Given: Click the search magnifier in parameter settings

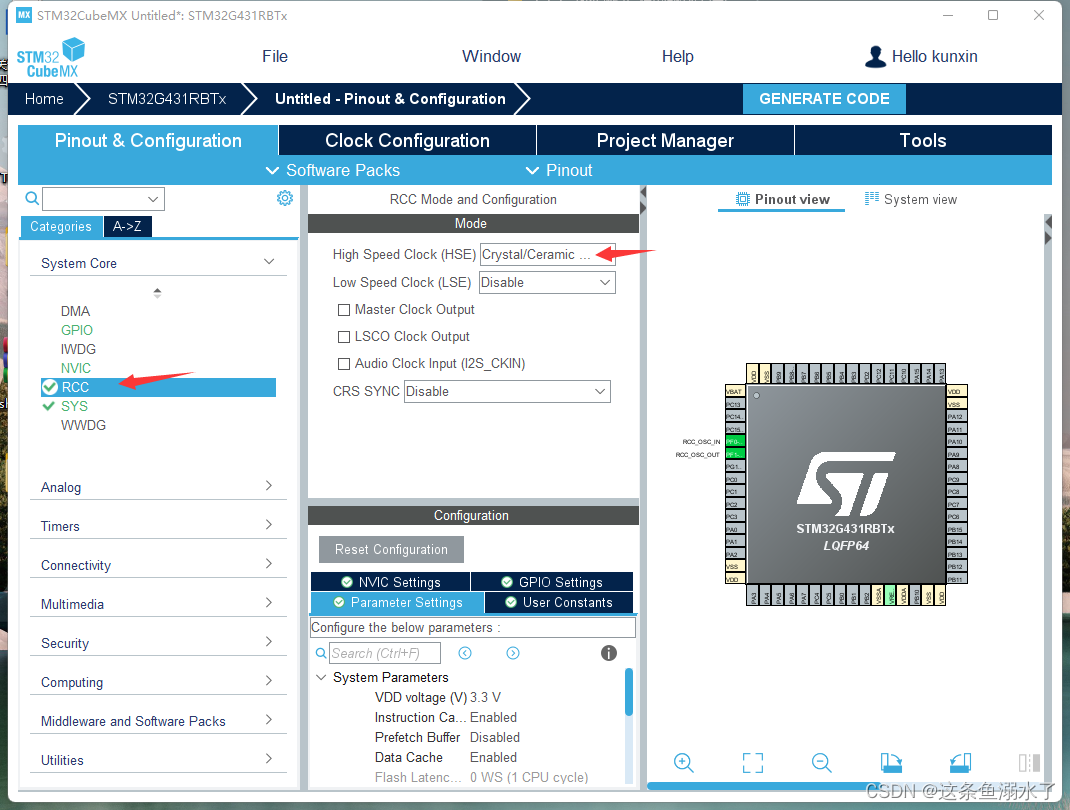Looking at the screenshot, I should (x=320, y=653).
